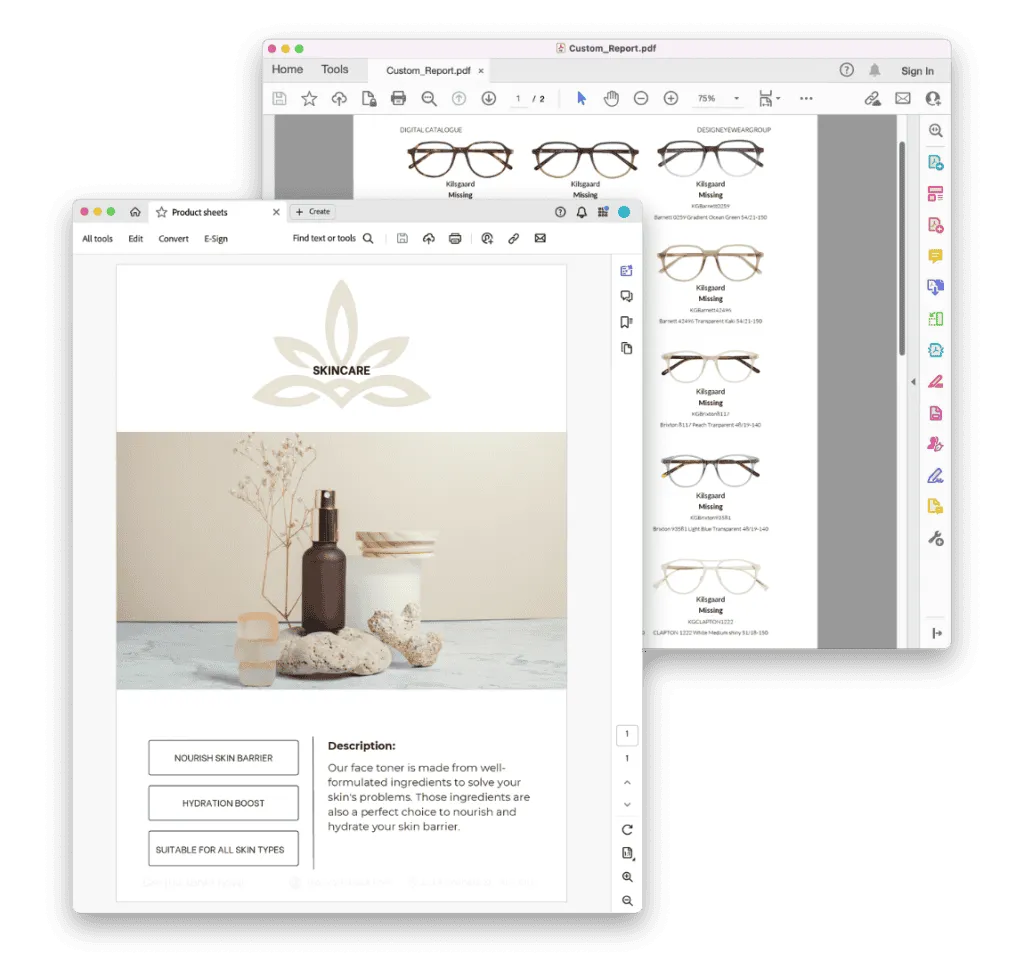
Task: Click the cloud upload icon in Product sheets toolbar
Action: tap(428, 238)
